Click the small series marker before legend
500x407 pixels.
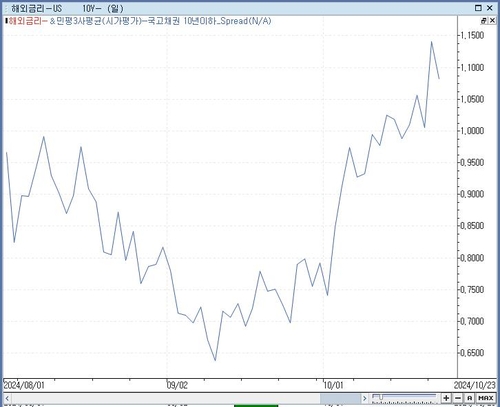click(x=6, y=21)
